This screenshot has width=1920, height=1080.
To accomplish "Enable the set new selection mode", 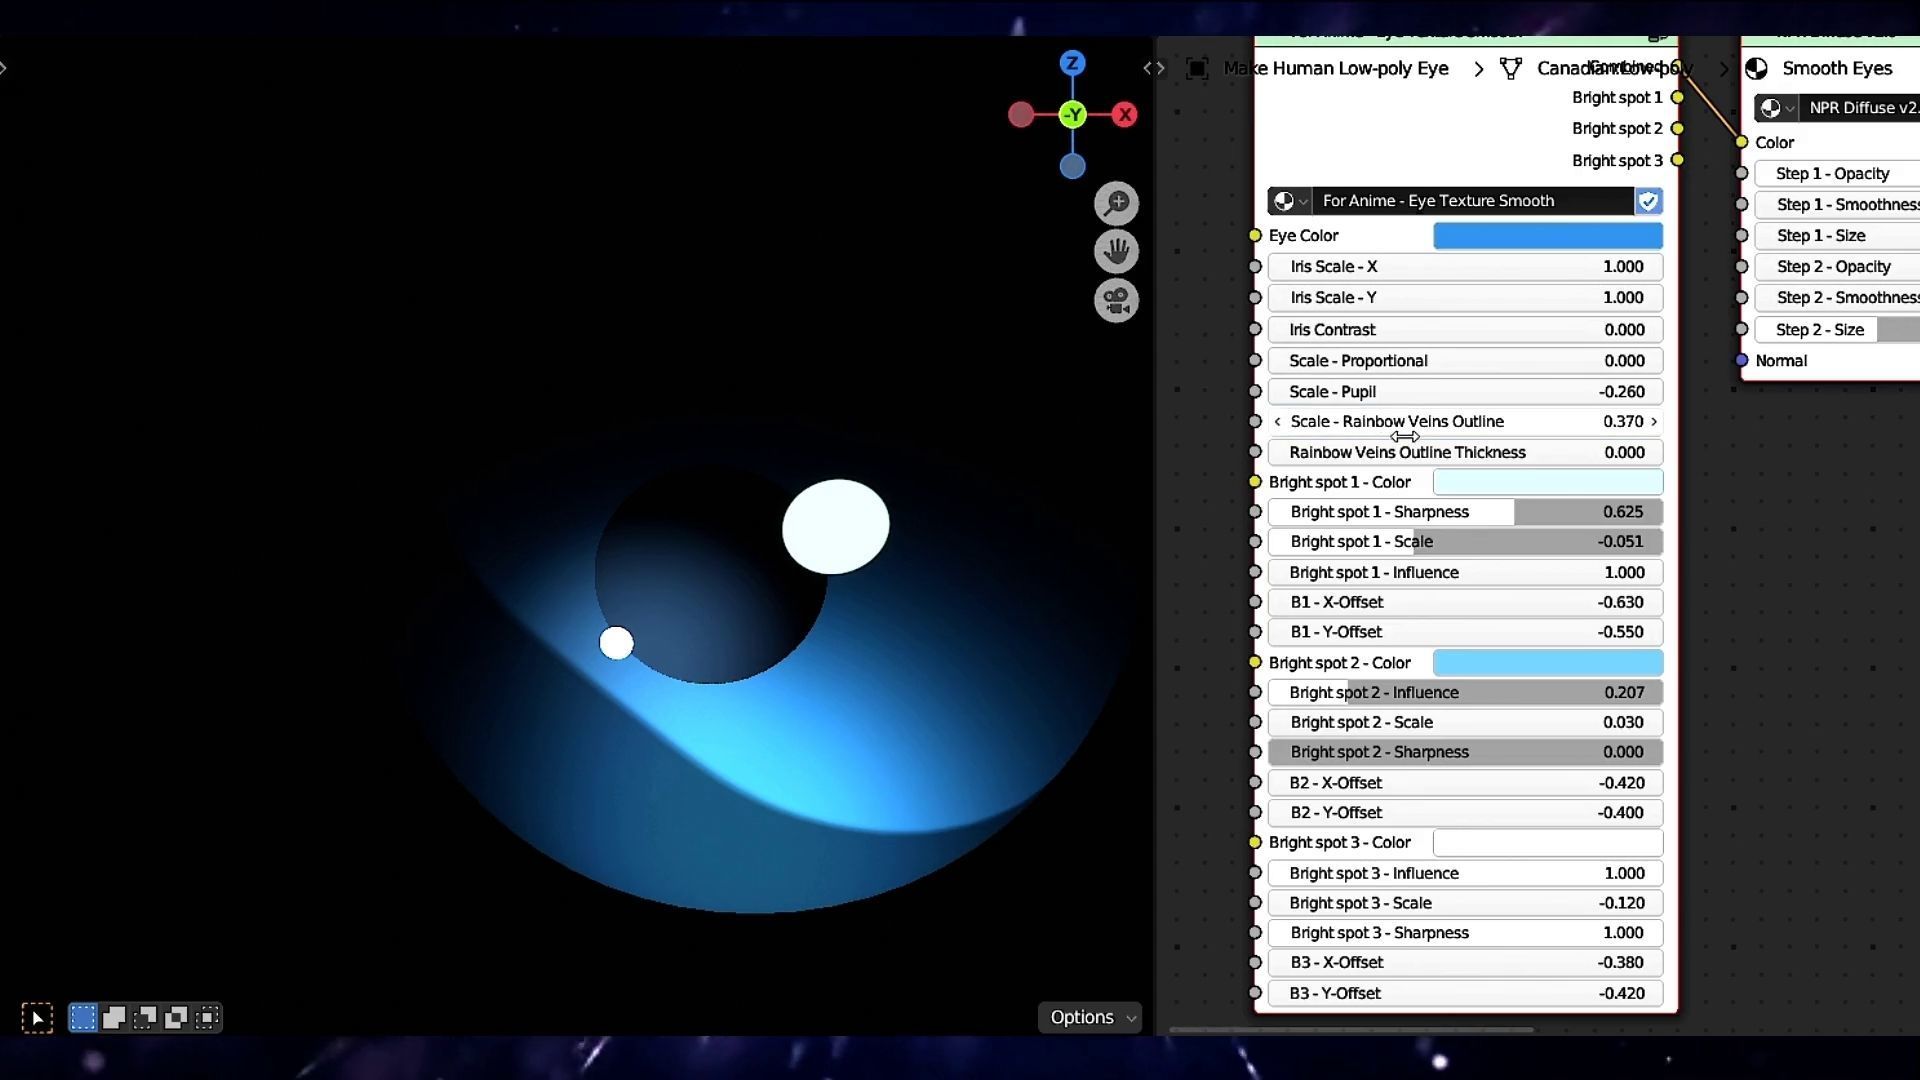I will click(83, 1018).
